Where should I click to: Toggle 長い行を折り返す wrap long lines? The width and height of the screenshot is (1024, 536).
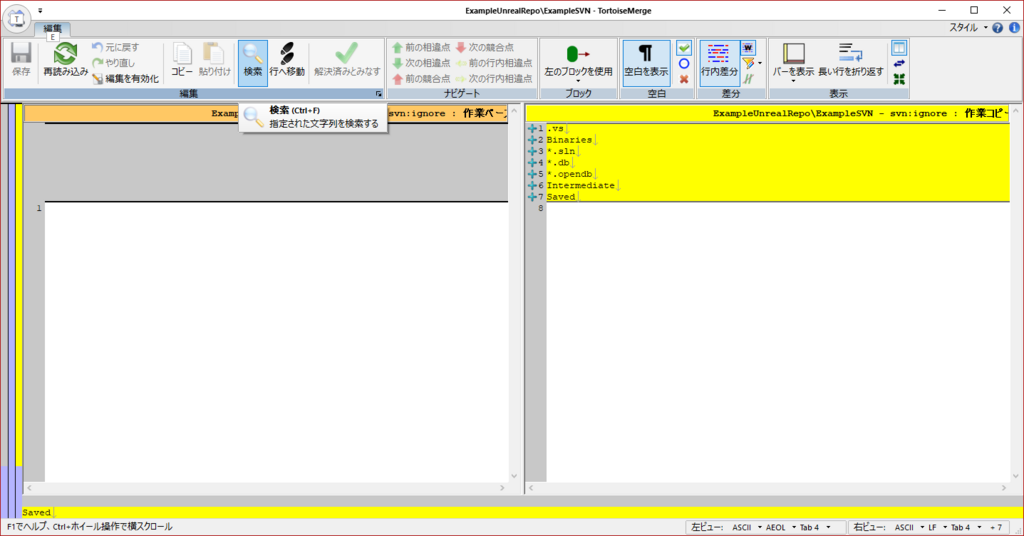[851, 60]
